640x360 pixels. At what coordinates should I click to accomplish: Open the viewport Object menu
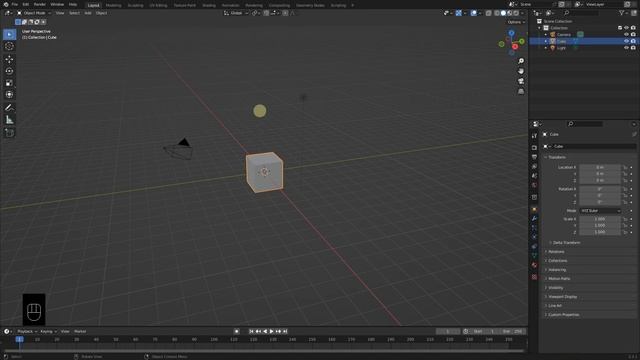point(101,13)
